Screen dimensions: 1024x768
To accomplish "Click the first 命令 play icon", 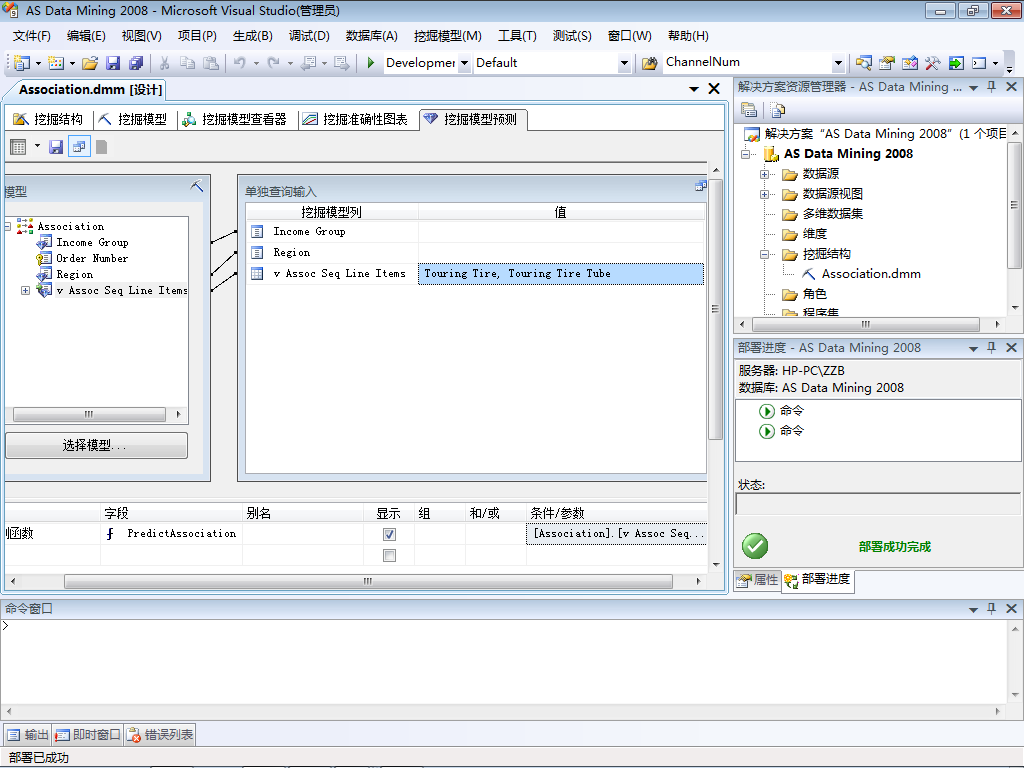I will (x=767, y=411).
